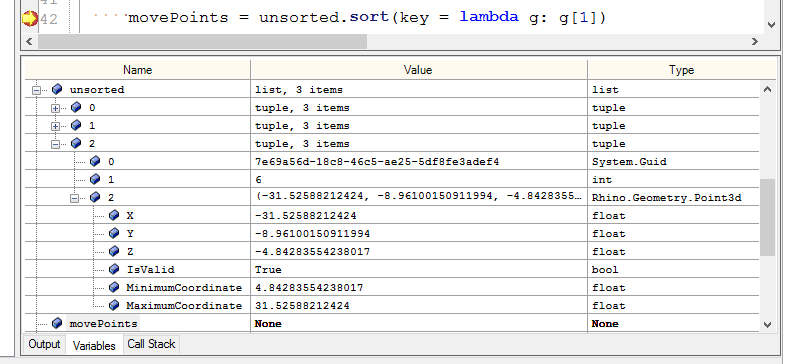785x364 pixels.
Task: Click the breakpoint marker on line 42
Action: [x=30, y=19]
